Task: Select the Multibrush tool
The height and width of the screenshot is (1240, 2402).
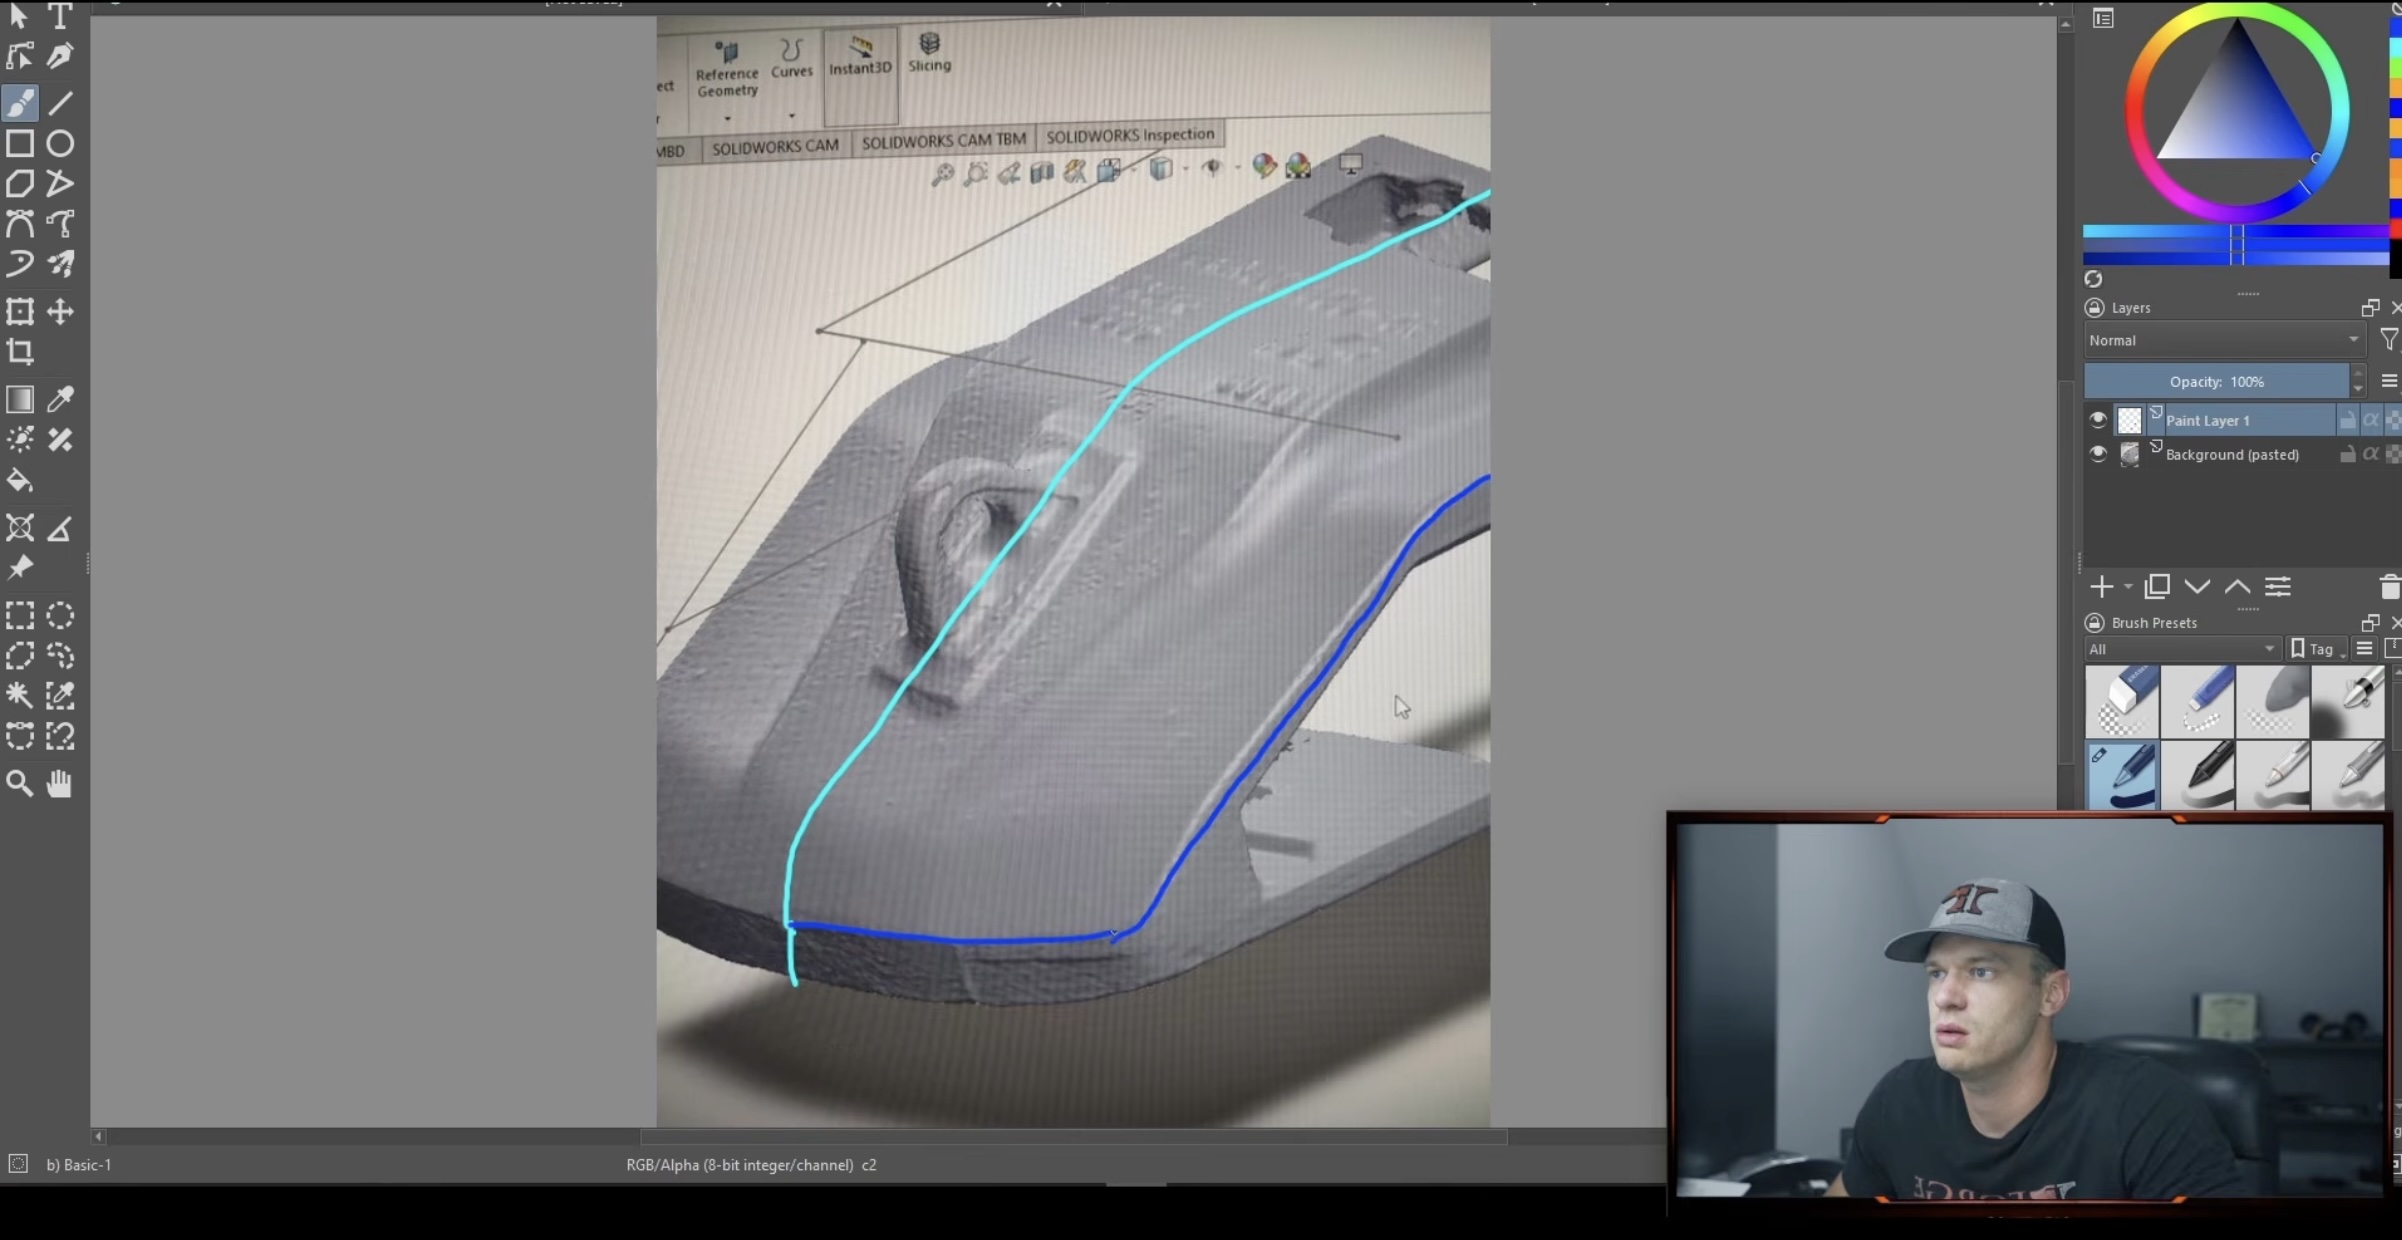Action: (x=60, y=264)
